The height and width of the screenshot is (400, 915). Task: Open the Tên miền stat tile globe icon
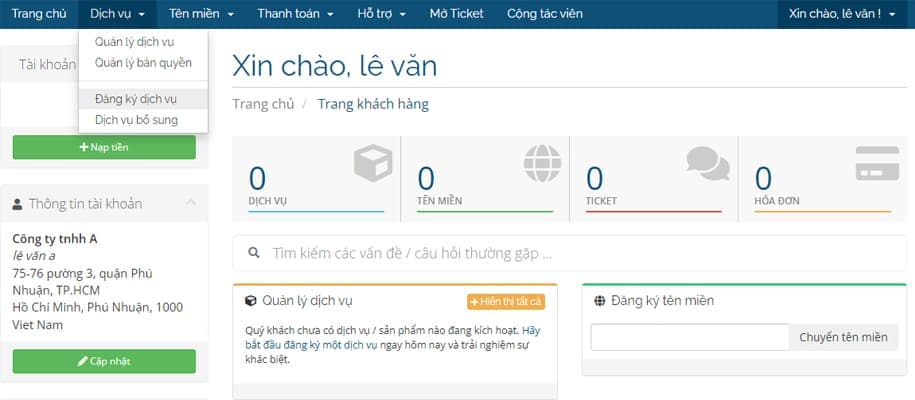click(542, 163)
